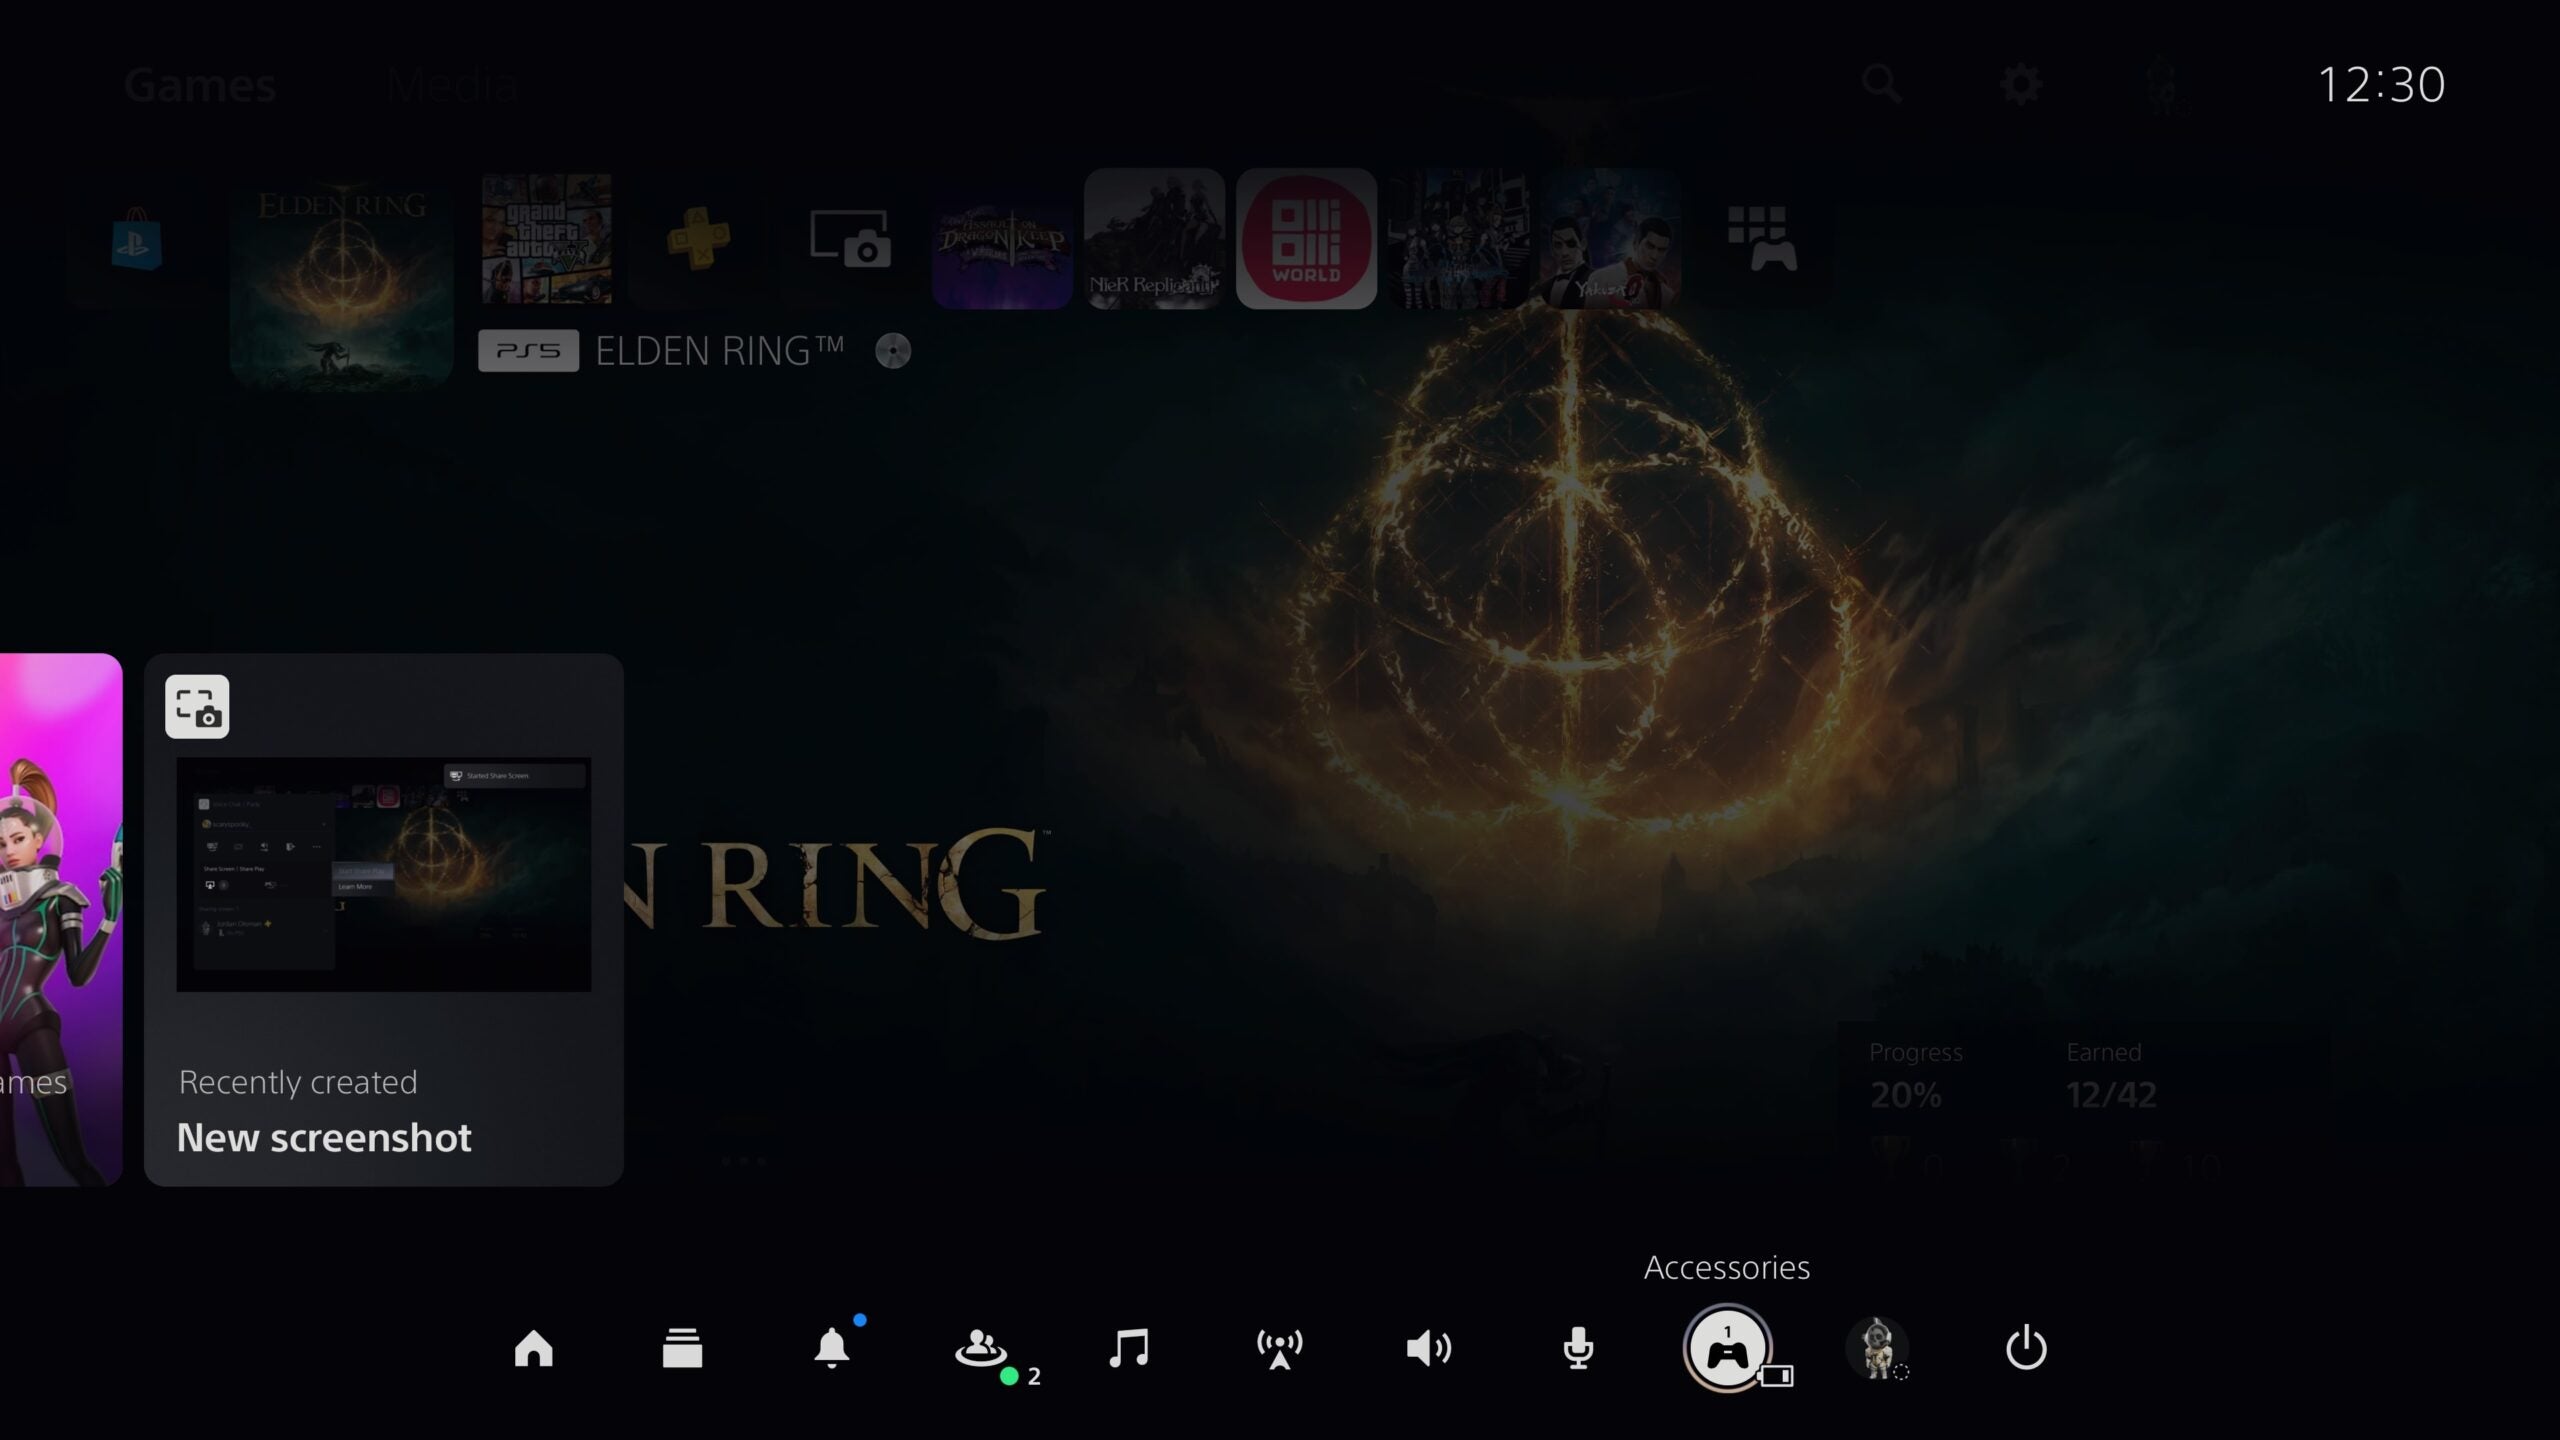Click the ELDEN RING™ title text
The image size is (2560, 1440).
pos(720,351)
